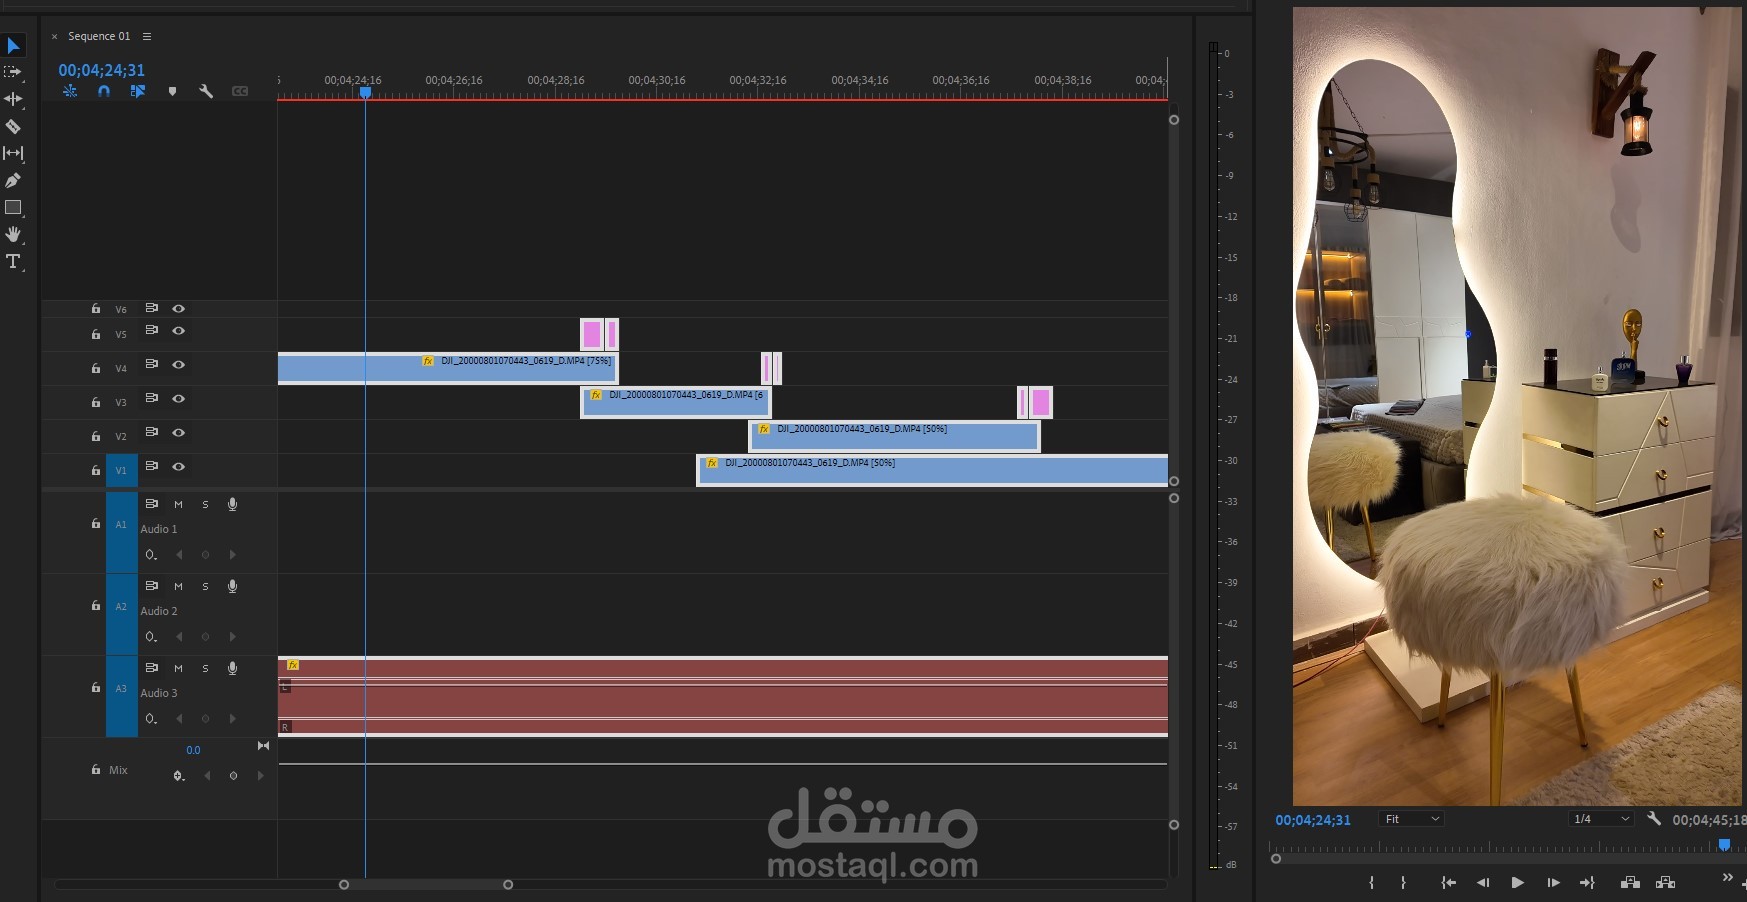Click the Mark In button
Viewport: 1747px width, 902px height.
(x=1372, y=882)
